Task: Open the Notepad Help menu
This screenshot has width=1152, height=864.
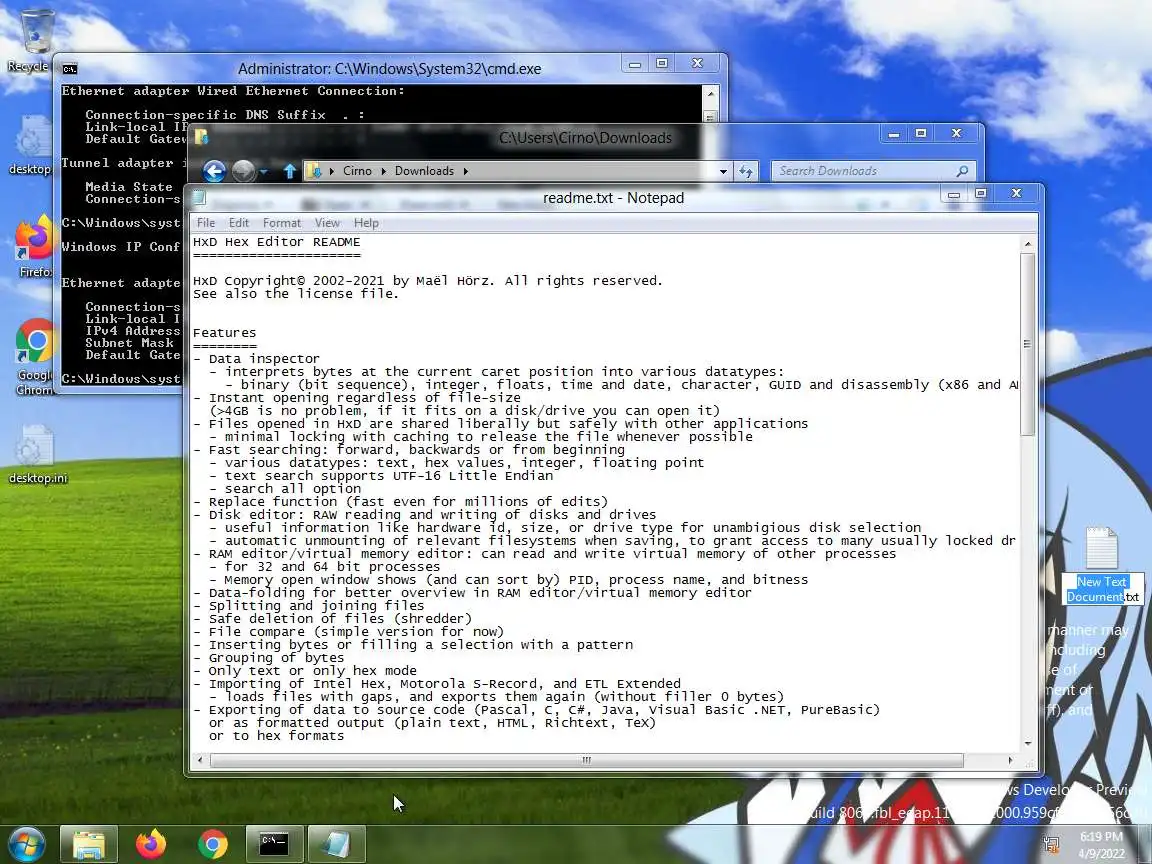Action: click(x=366, y=223)
